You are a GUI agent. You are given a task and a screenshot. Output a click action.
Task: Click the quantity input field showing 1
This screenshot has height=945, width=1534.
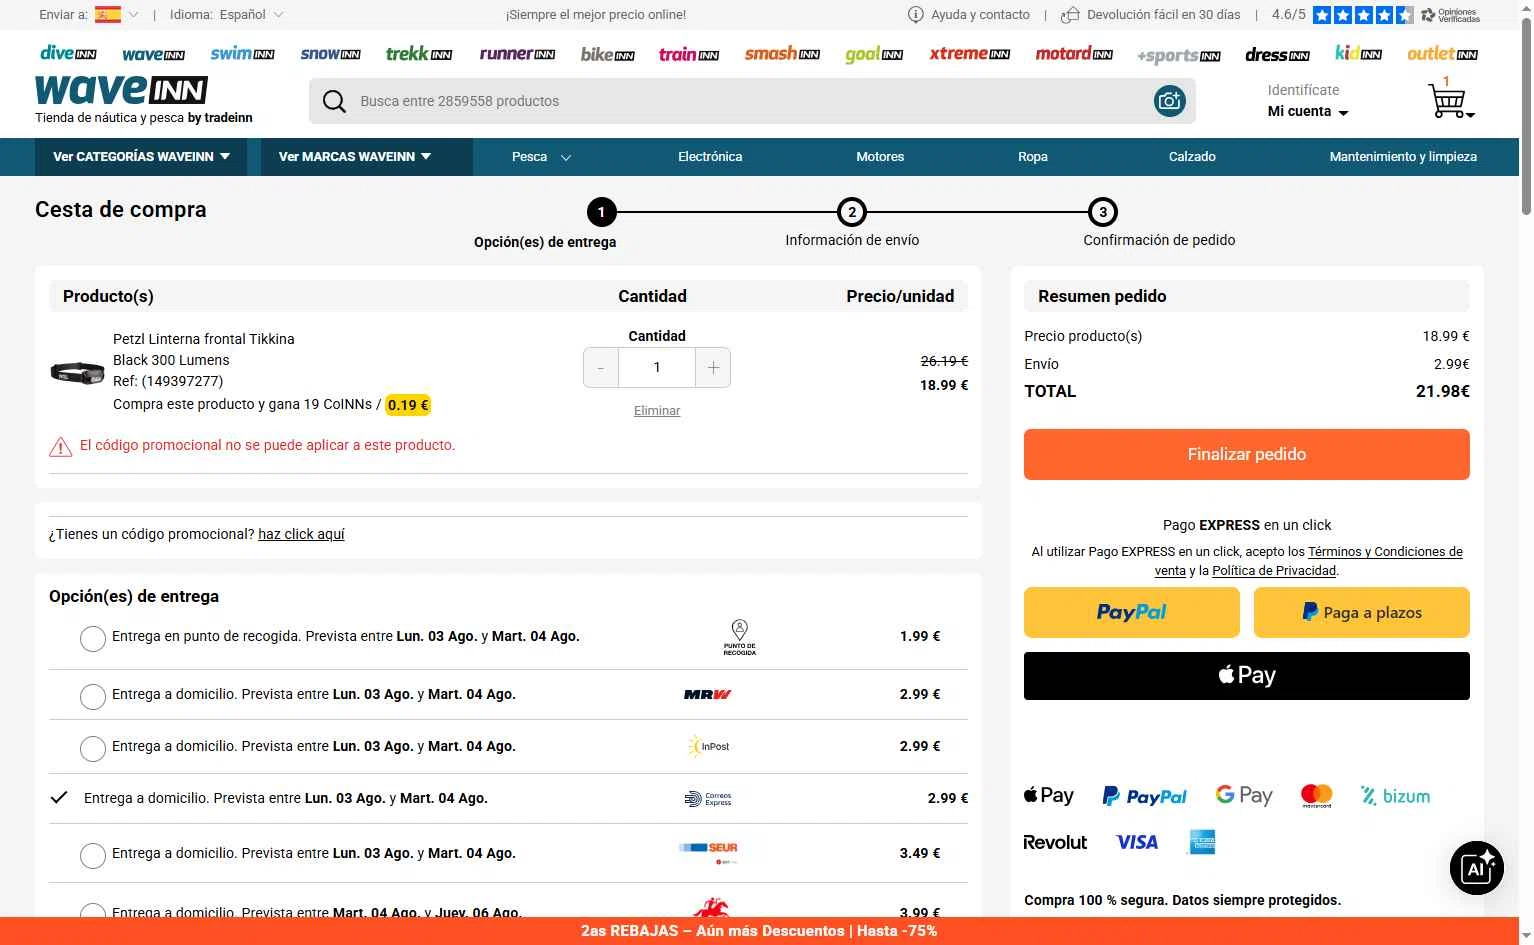pos(657,367)
